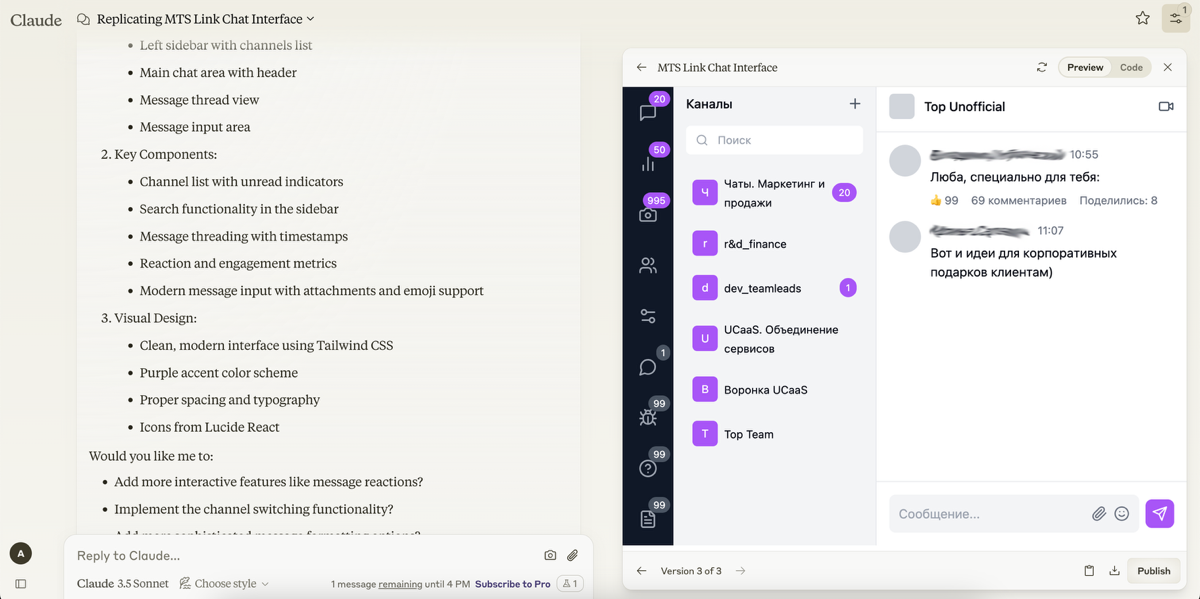This screenshot has height=599, width=1200.
Task: Refresh the artifact preview
Action: tap(1042, 67)
